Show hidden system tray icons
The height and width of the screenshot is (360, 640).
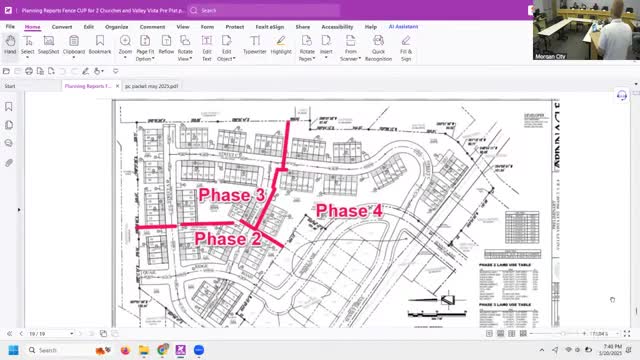[x=542, y=350]
